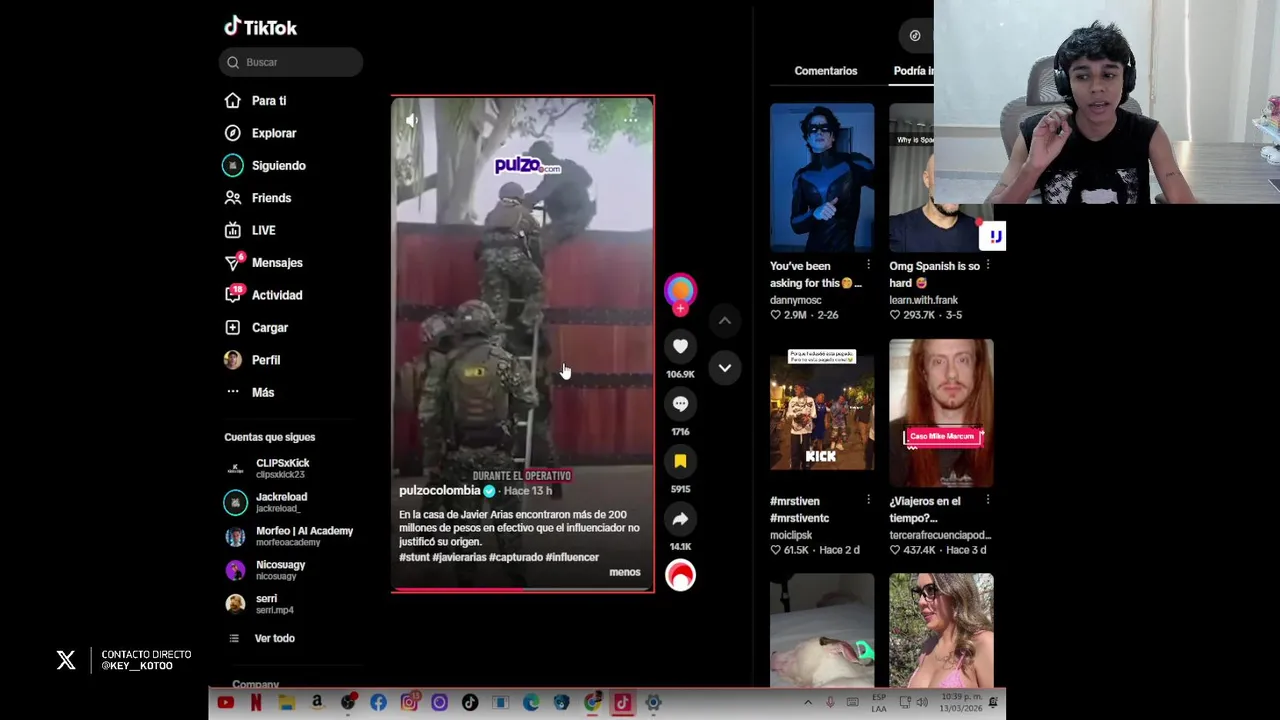Open the Cargar upload page
The width and height of the screenshot is (1280, 720).
coord(256,328)
